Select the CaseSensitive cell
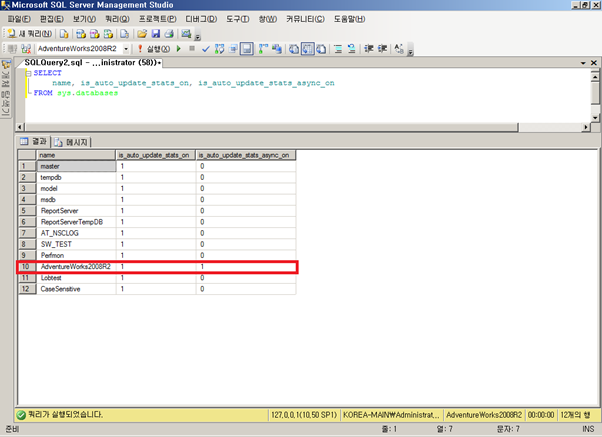The width and height of the screenshot is (602, 437). pyautogui.click(x=76, y=289)
